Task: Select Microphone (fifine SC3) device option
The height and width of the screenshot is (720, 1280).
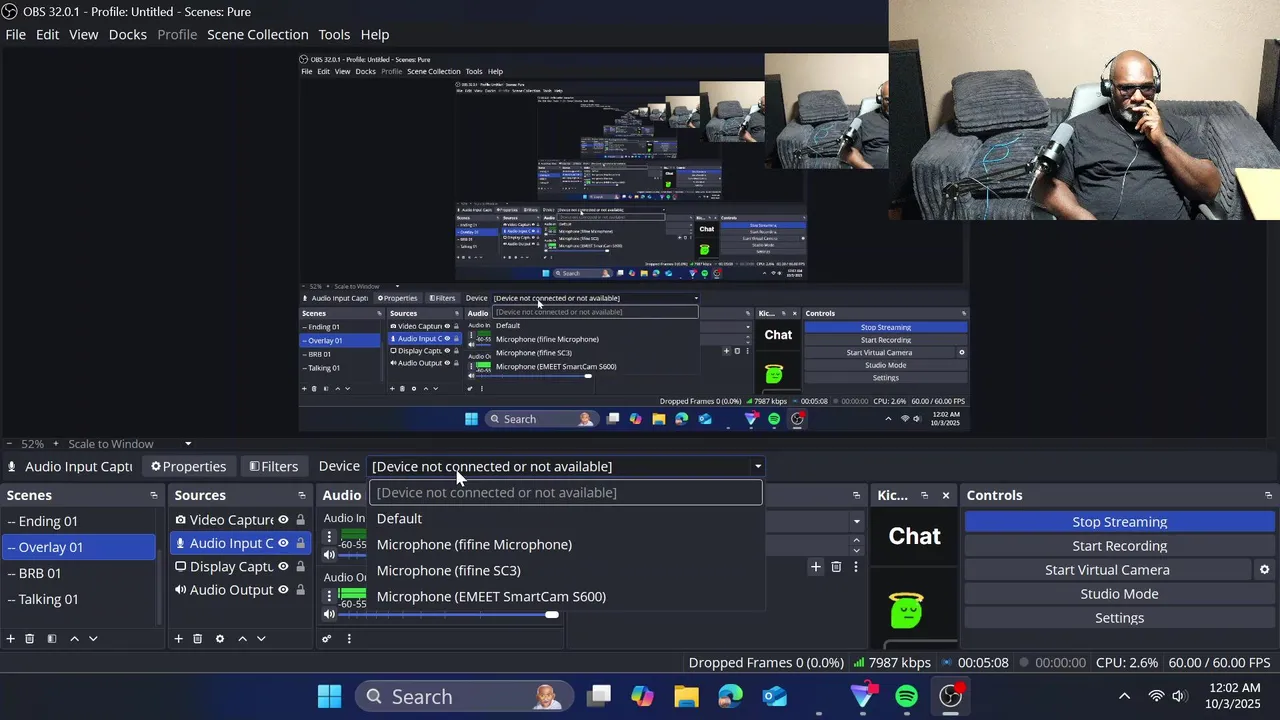Action: click(566, 570)
